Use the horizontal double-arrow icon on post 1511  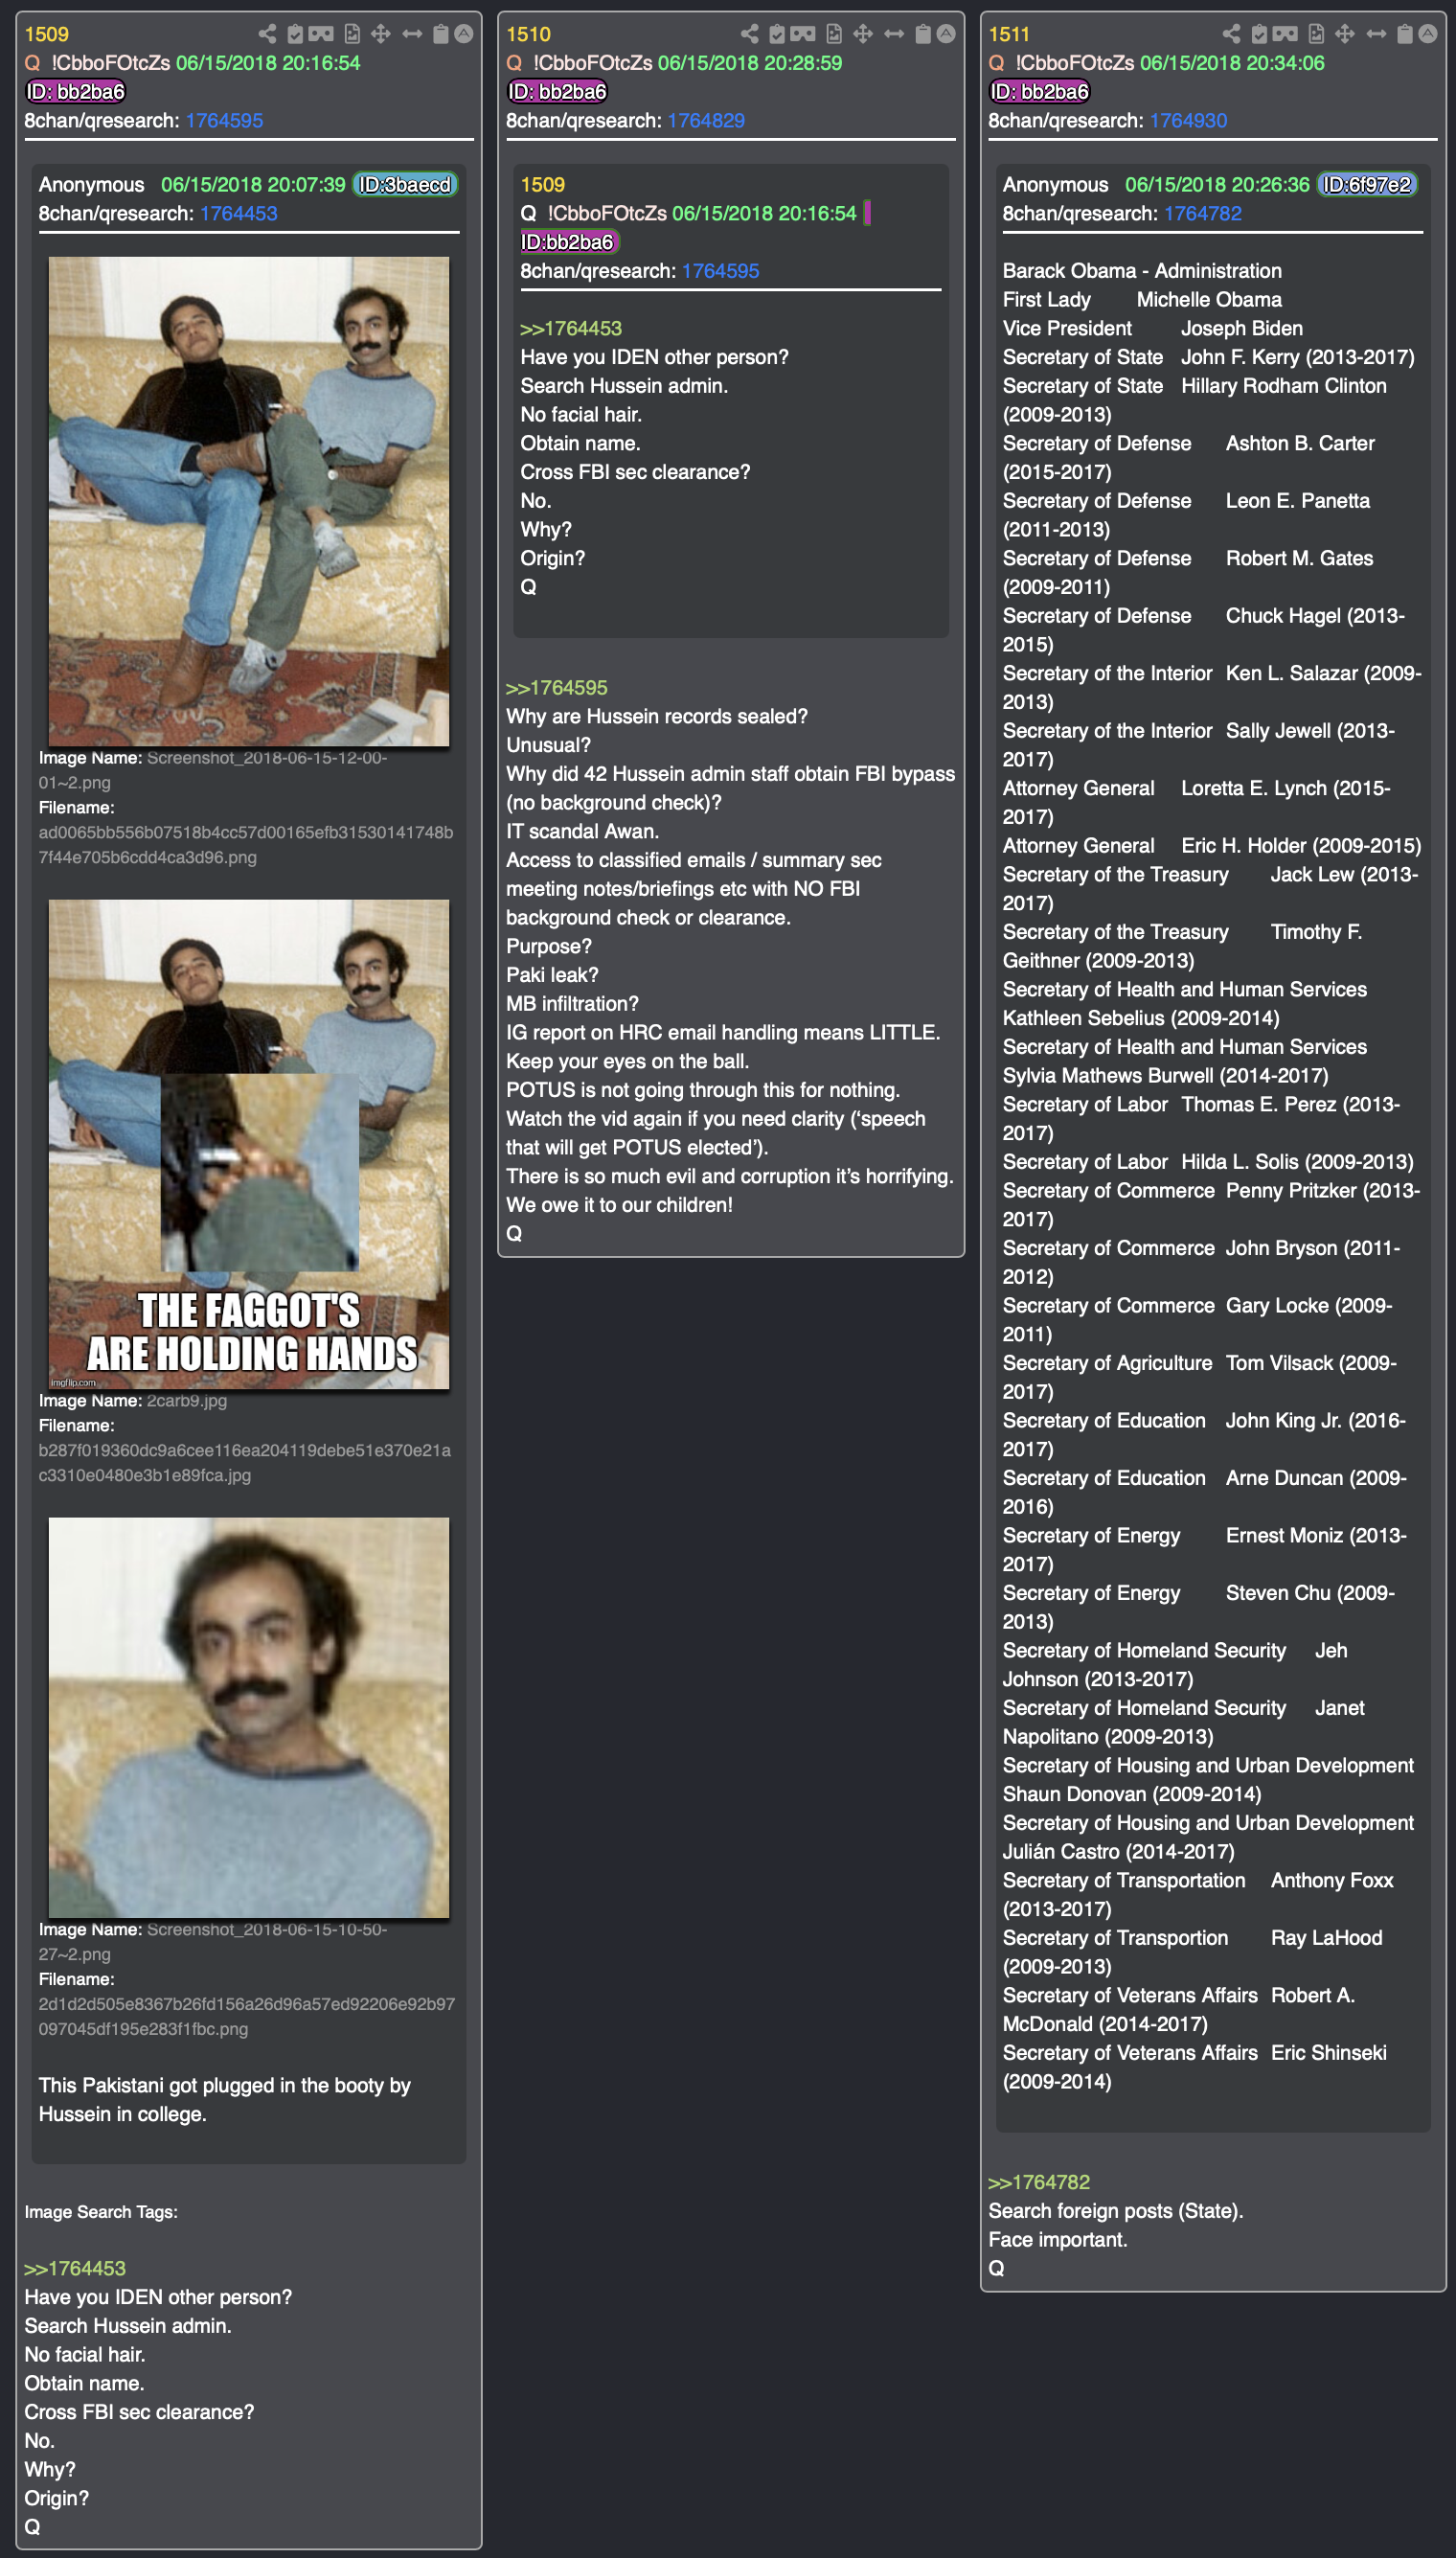coord(1376,34)
